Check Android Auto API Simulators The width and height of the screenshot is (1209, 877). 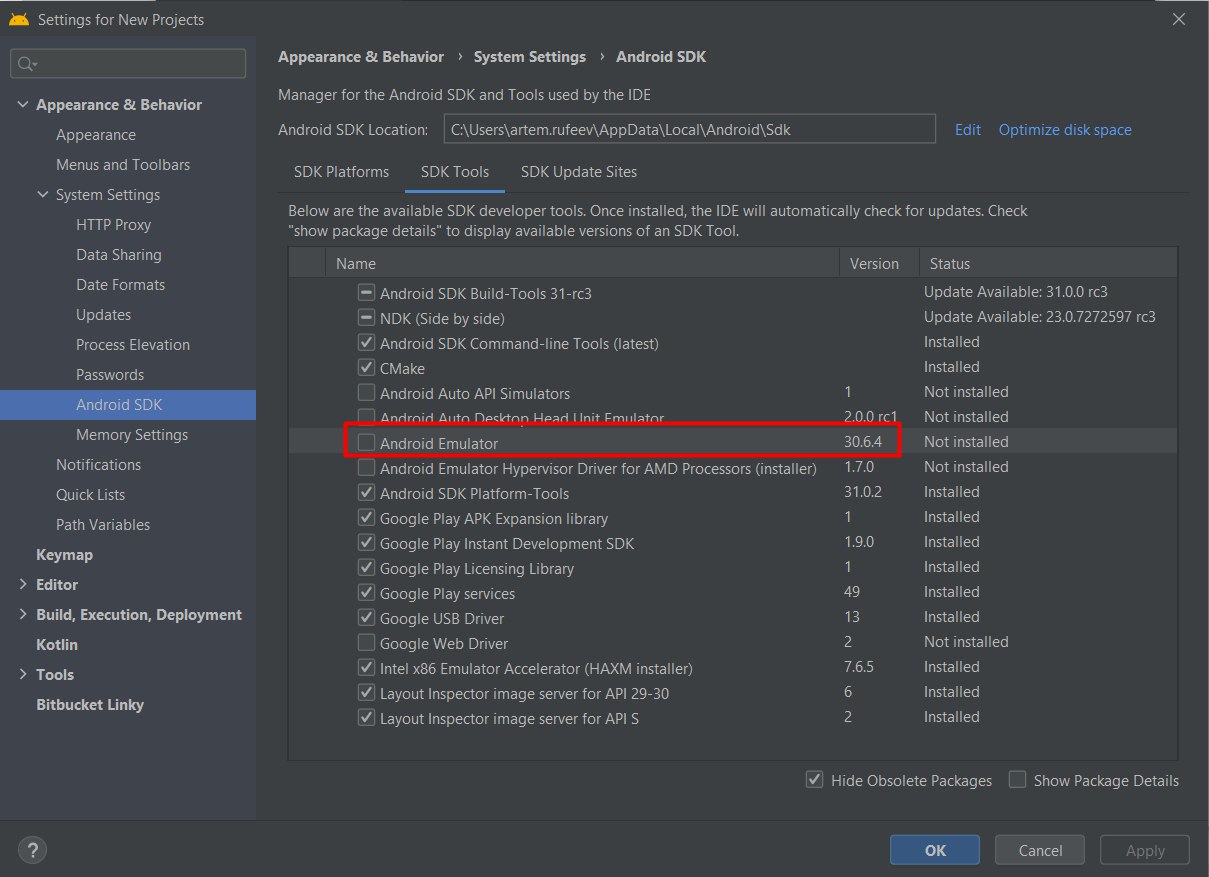(x=367, y=393)
